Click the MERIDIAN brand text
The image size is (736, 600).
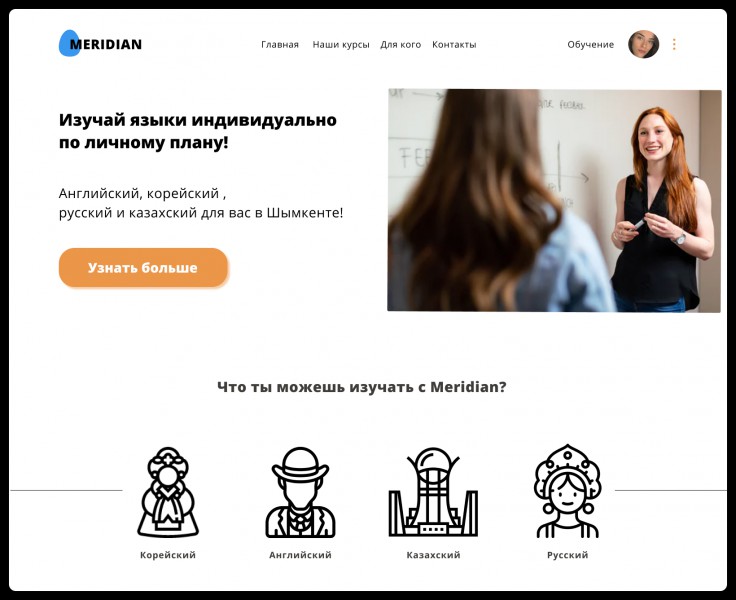pos(106,45)
